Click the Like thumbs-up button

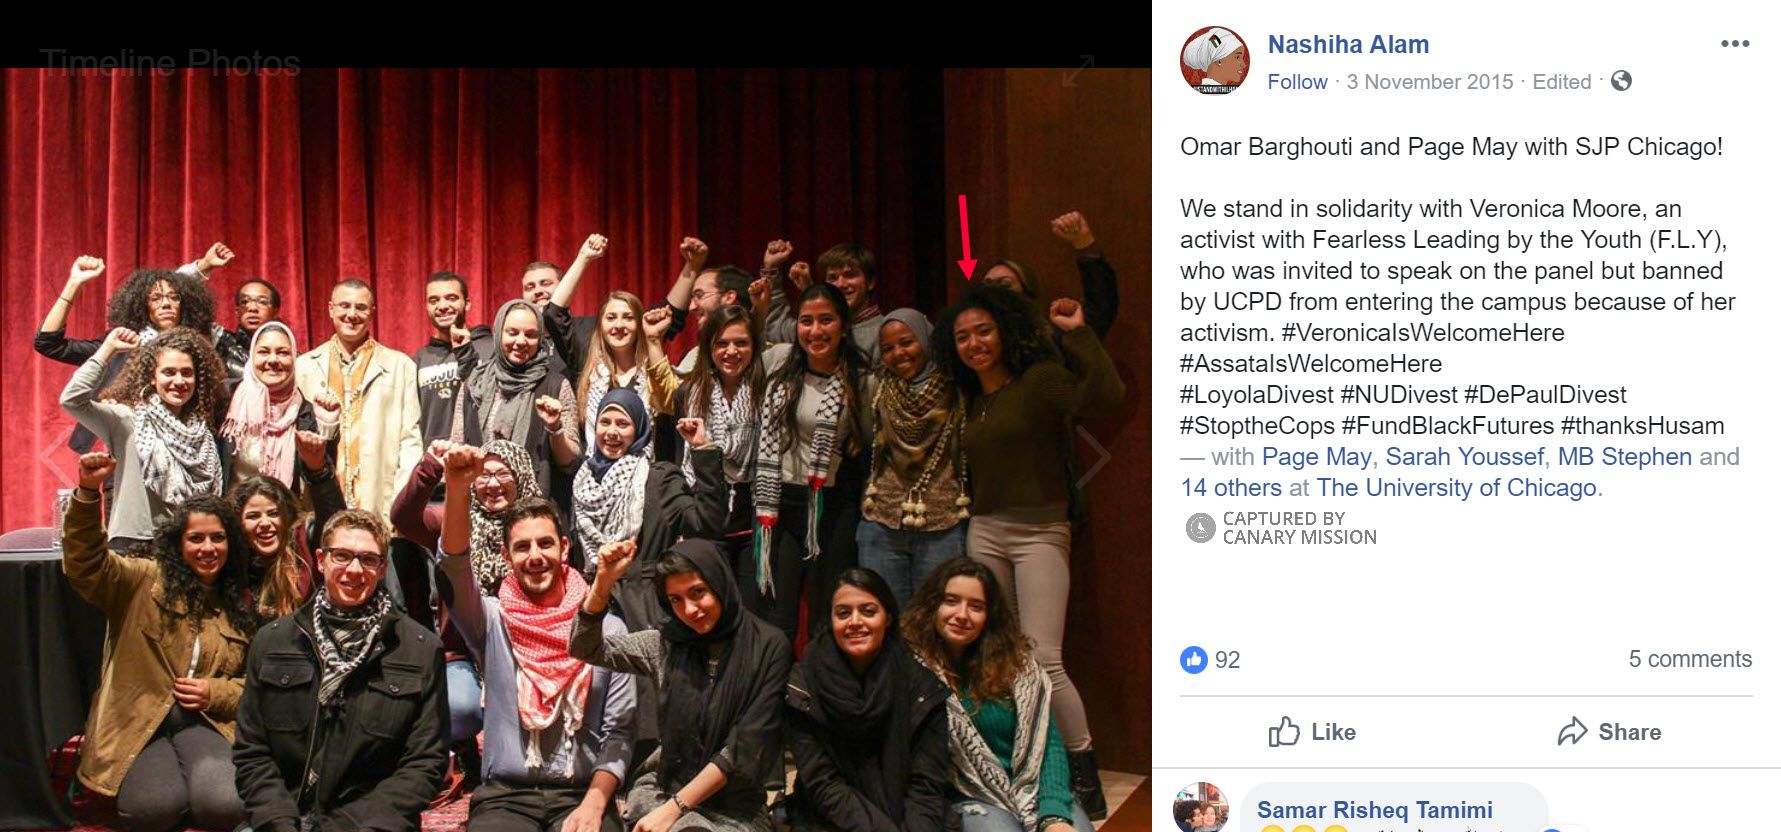[1312, 732]
